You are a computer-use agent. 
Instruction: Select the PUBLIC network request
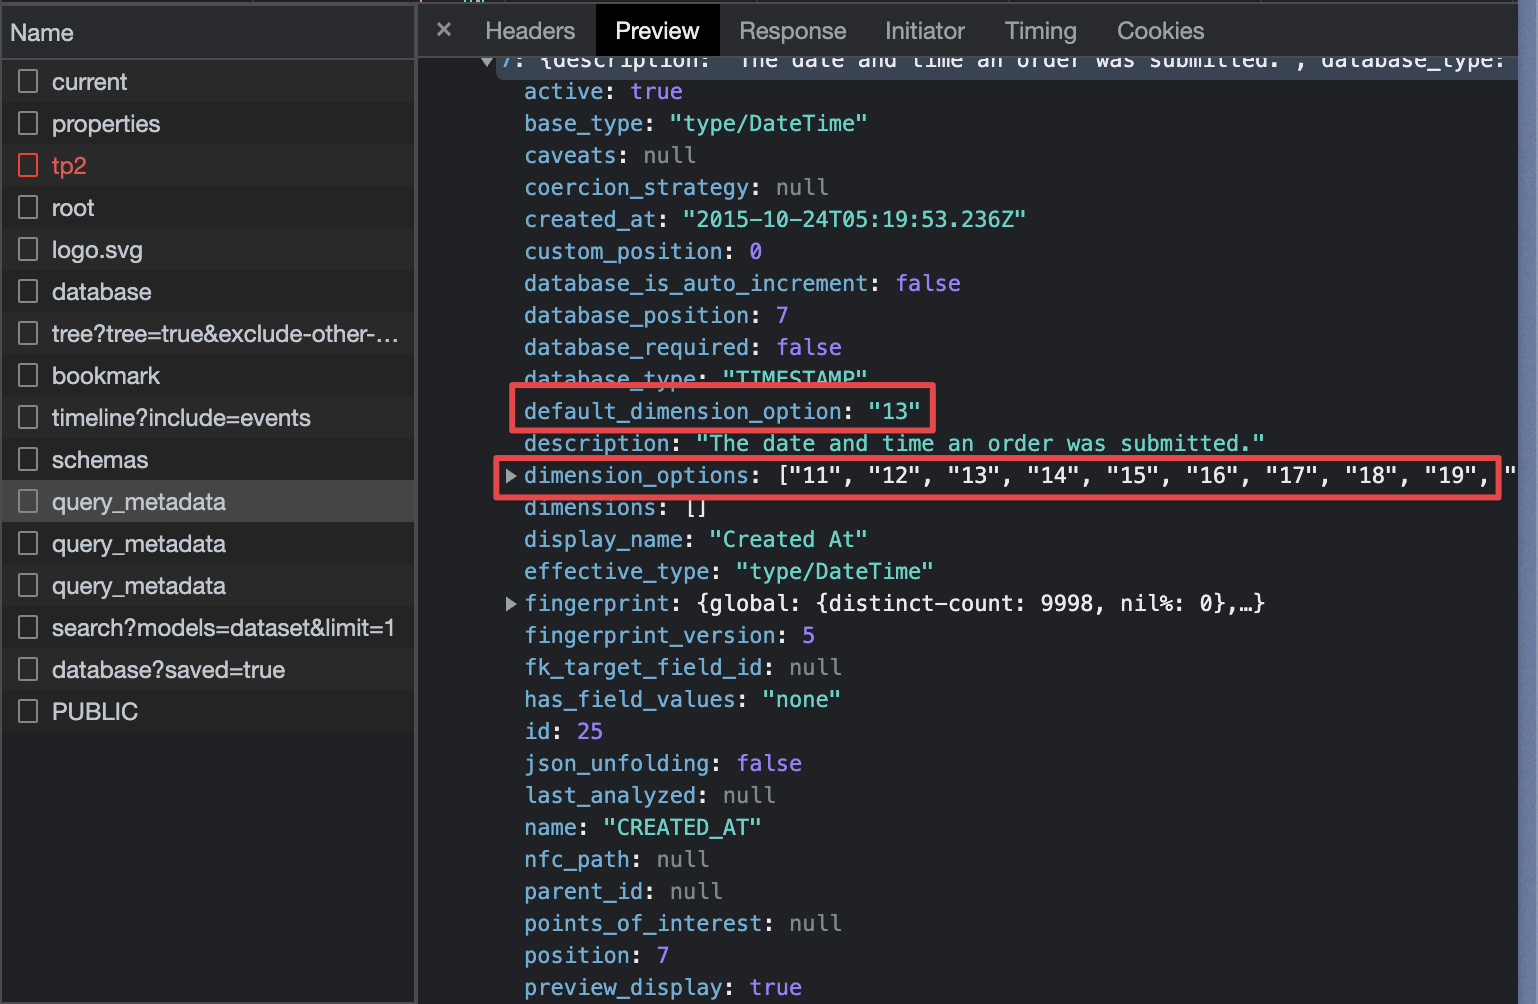(94, 711)
